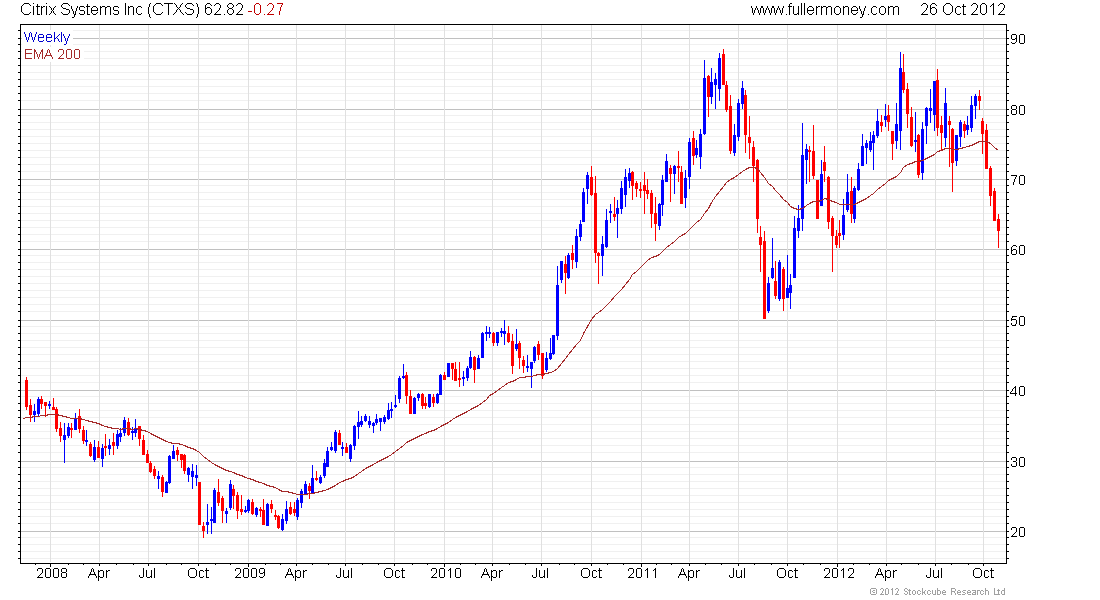Click the Jul label between 2010 and 2011
Image resolution: width=1100 pixels, height=600 pixels.
coord(540,573)
